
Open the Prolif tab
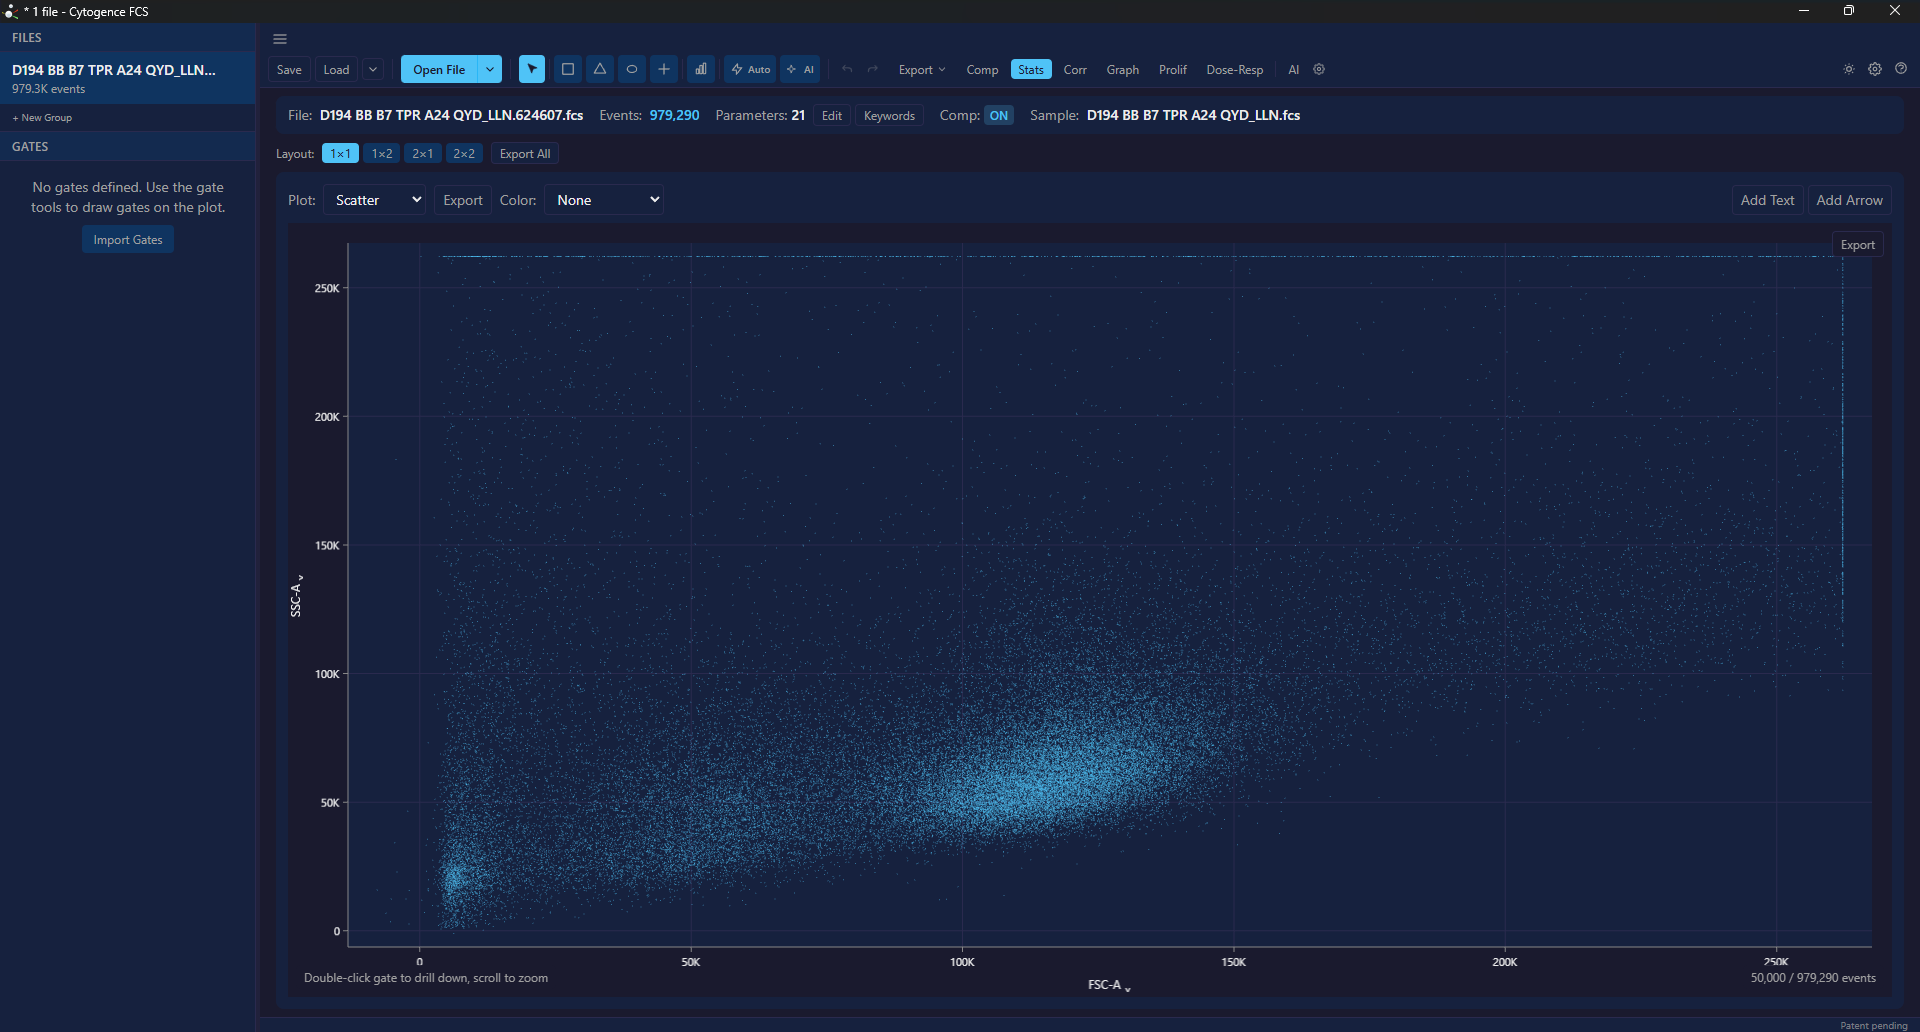[1173, 69]
